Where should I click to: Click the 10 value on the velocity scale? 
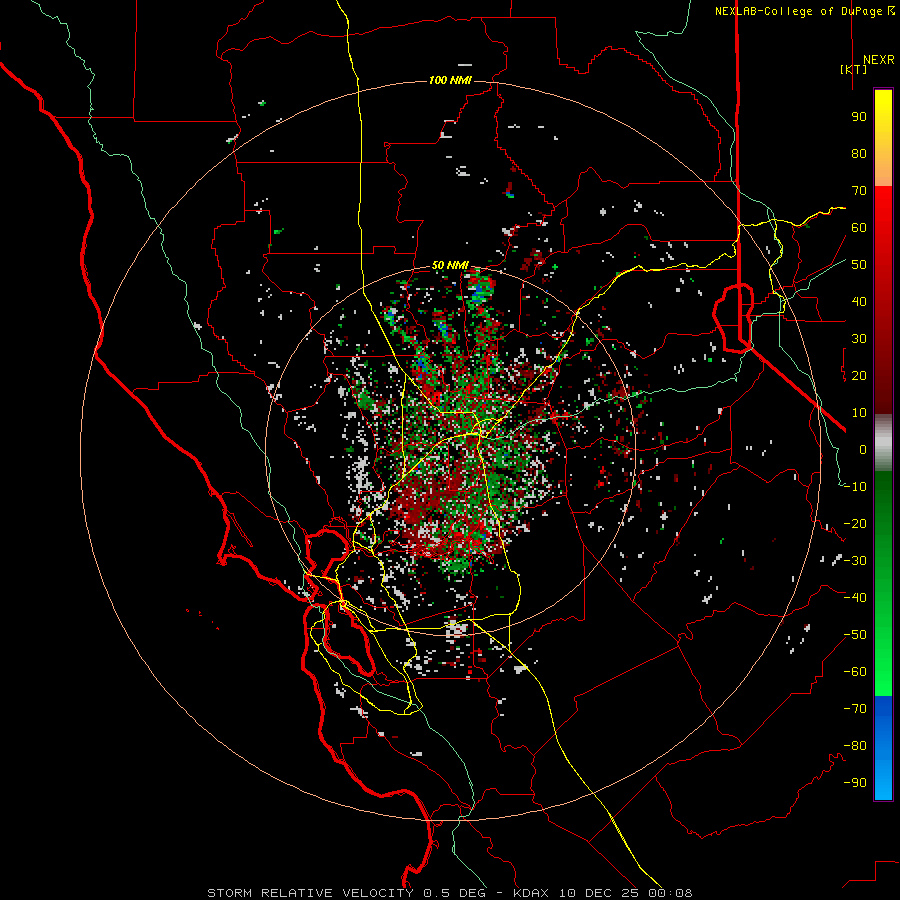click(x=859, y=413)
